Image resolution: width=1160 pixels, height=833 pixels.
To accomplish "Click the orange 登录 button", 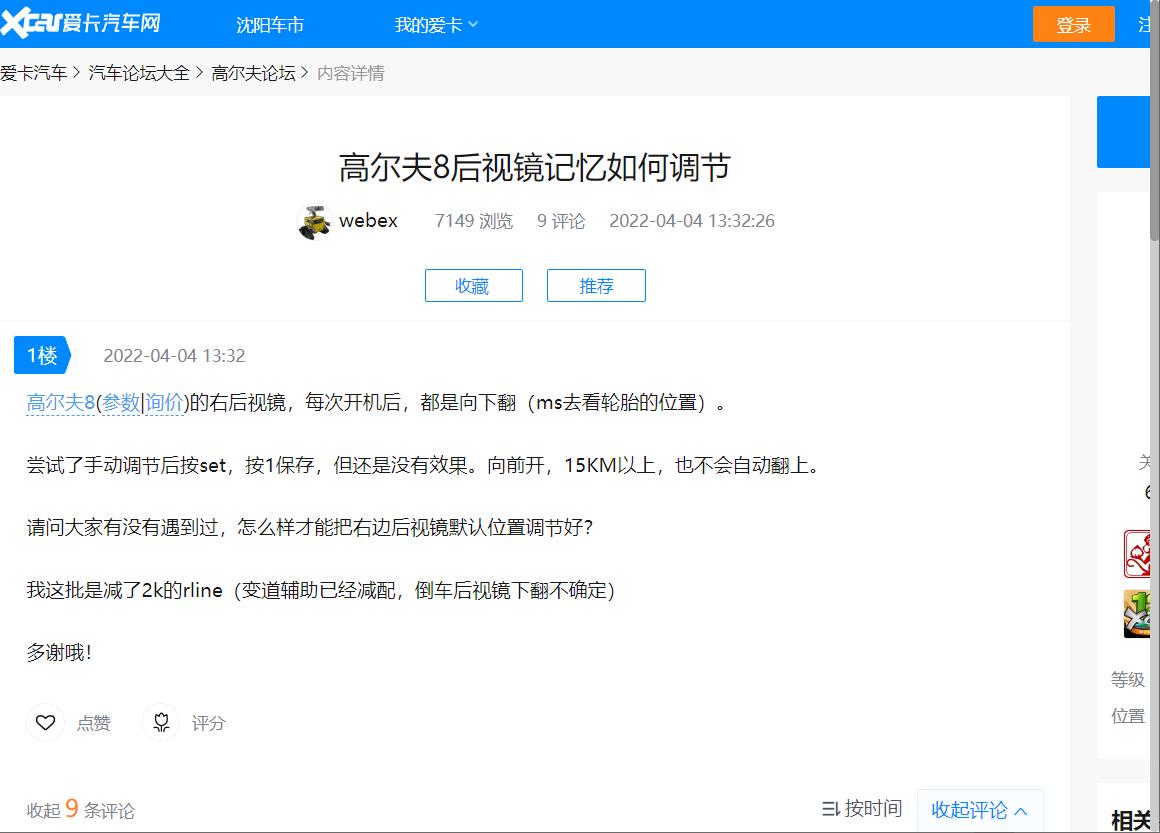I will pyautogui.click(x=1073, y=24).
